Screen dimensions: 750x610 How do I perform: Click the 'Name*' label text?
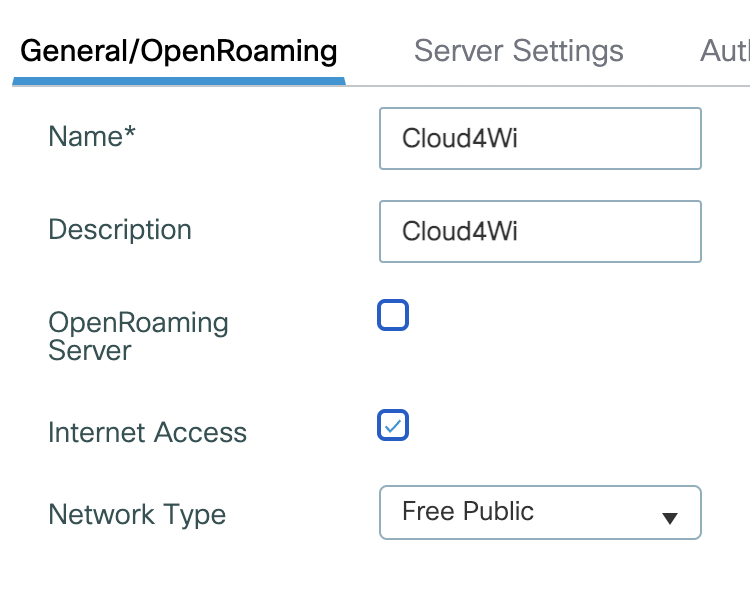tap(92, 136)
